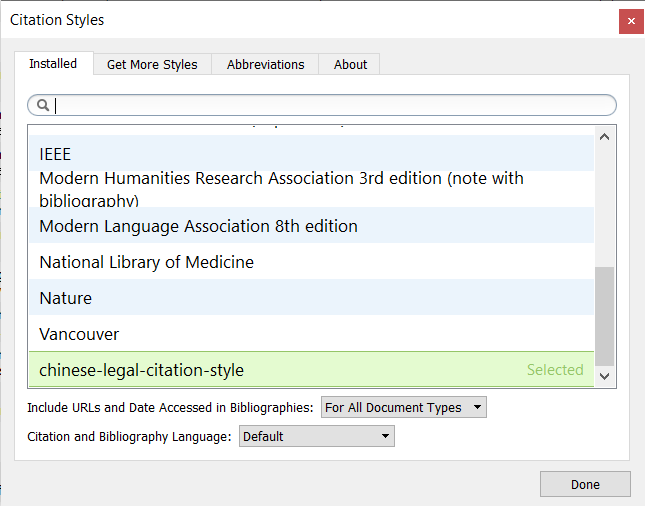Open the About tab
The height and width of the screenshot is (506, 645).
point(350,65)
